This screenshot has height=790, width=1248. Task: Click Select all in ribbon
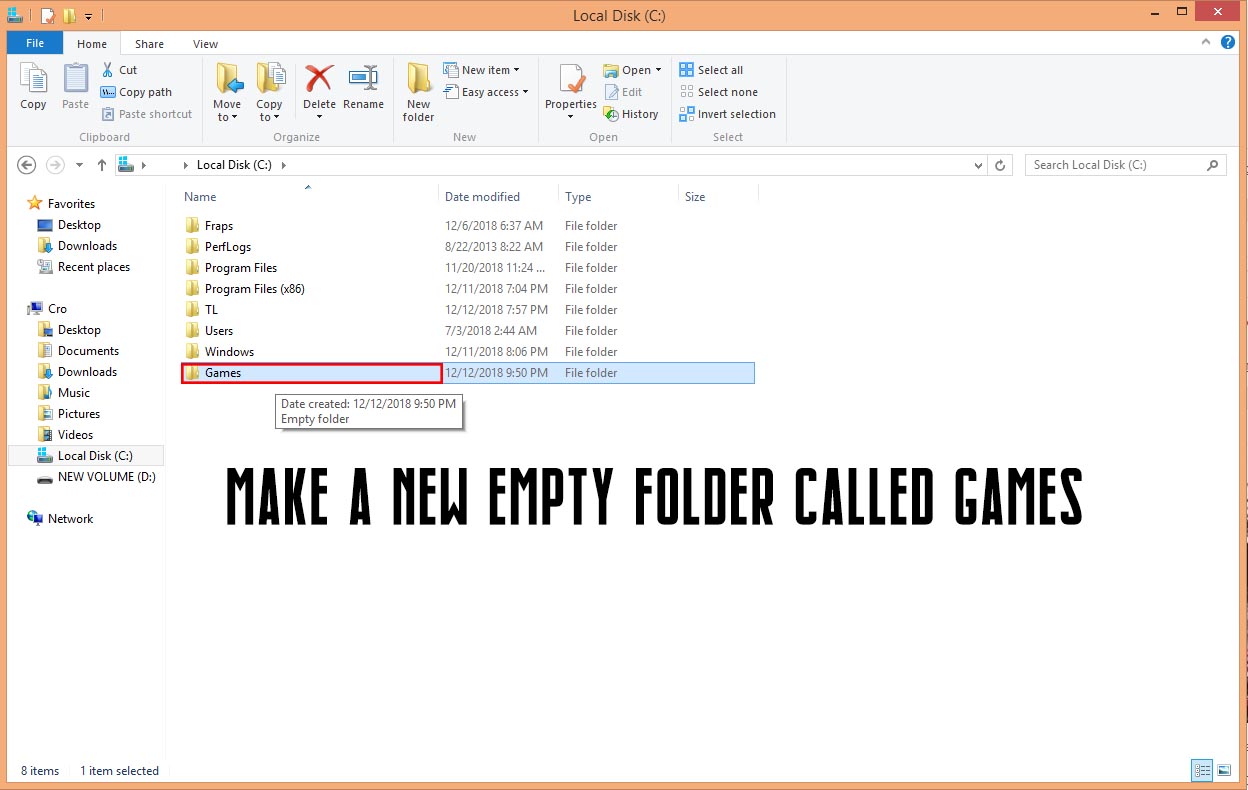(711, 70)
